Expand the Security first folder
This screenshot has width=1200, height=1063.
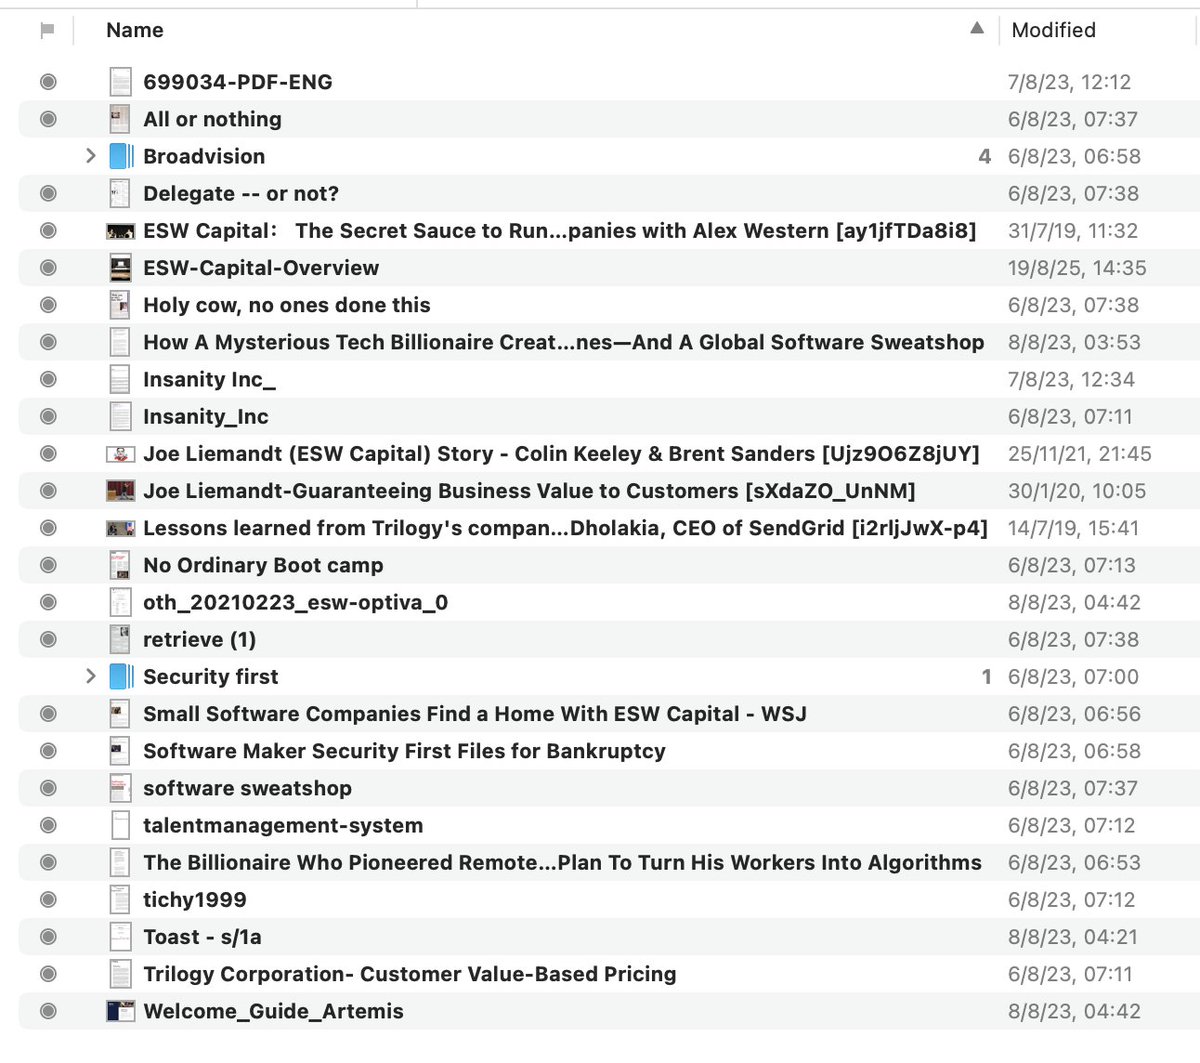tap(90, 676)
